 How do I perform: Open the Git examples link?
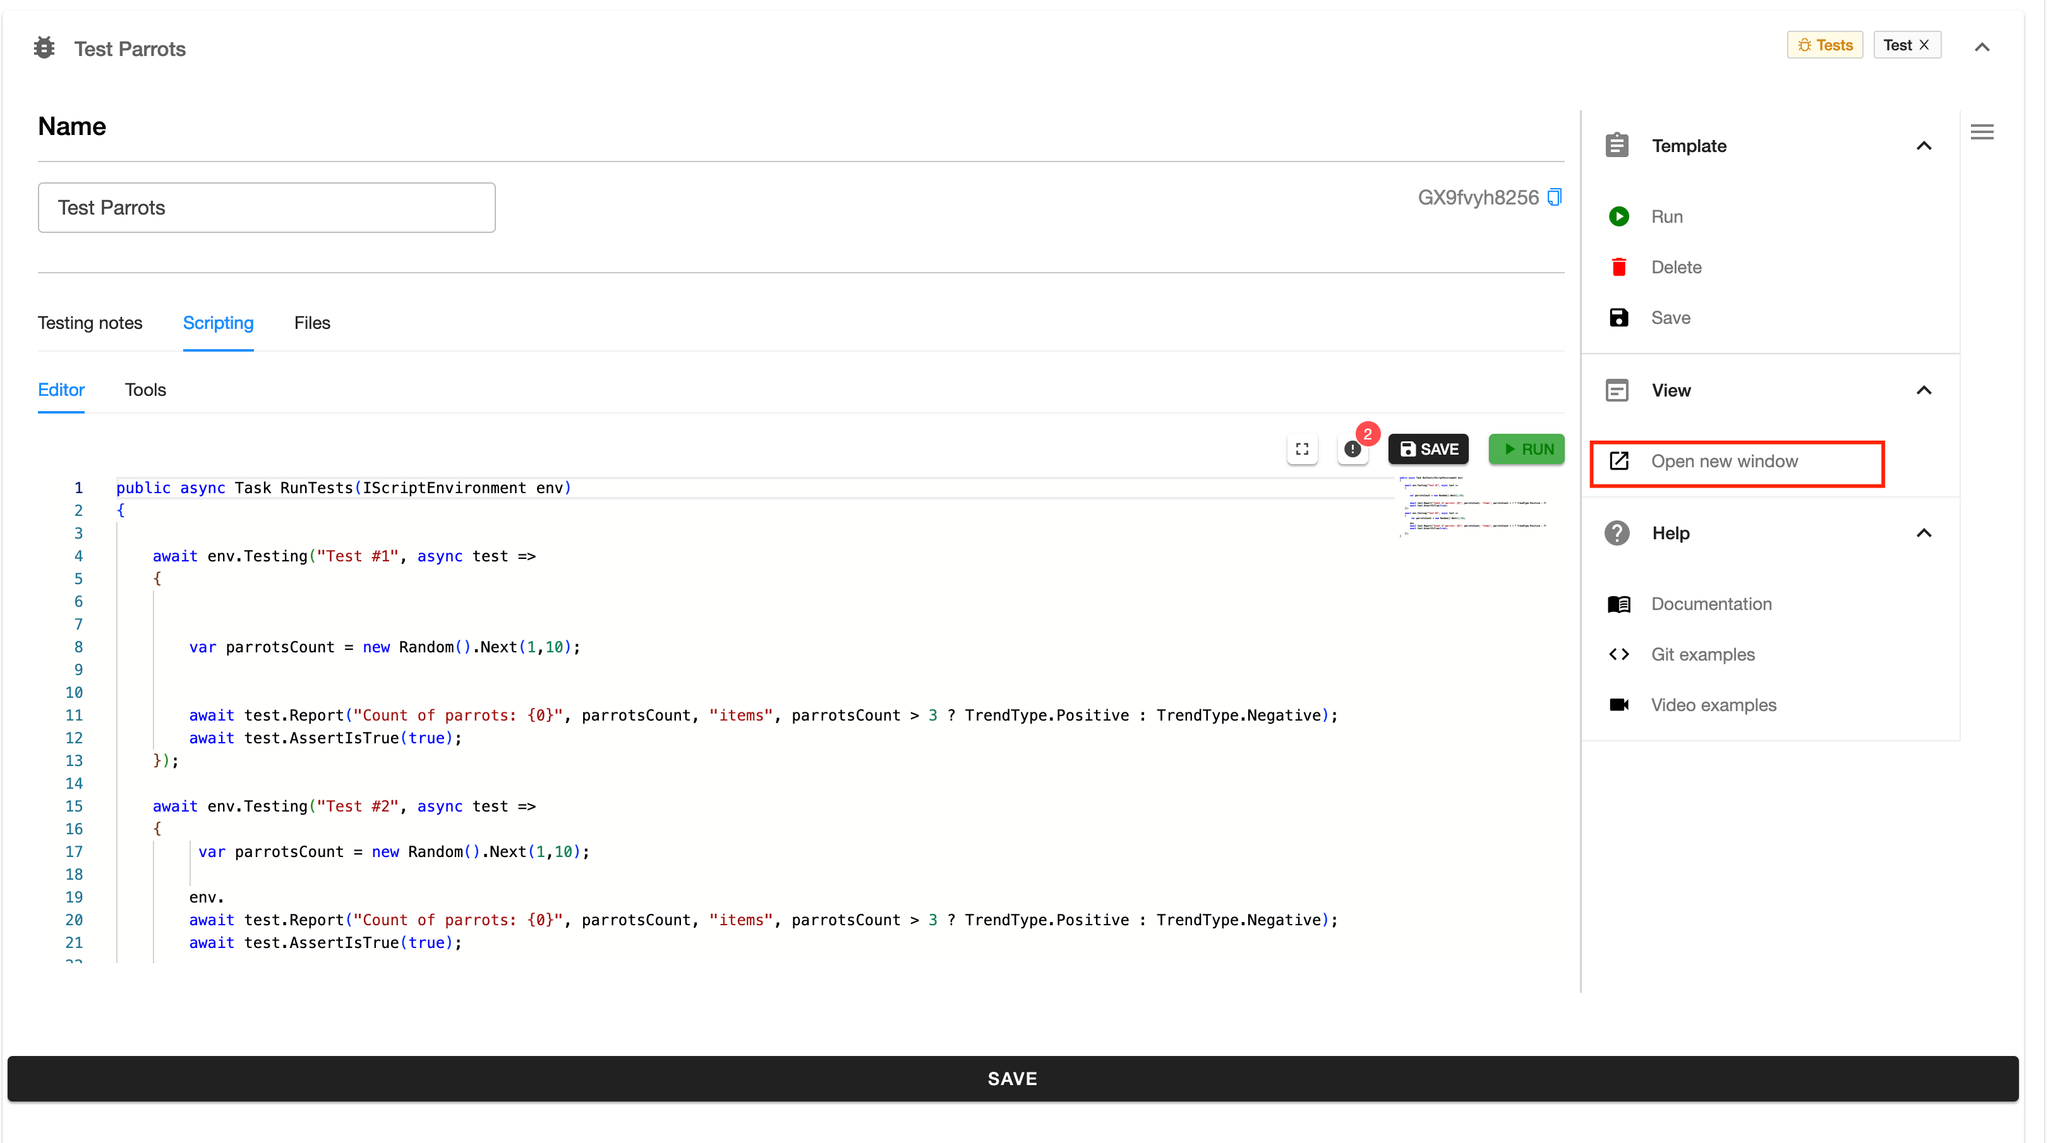[x=1702, y=655]
